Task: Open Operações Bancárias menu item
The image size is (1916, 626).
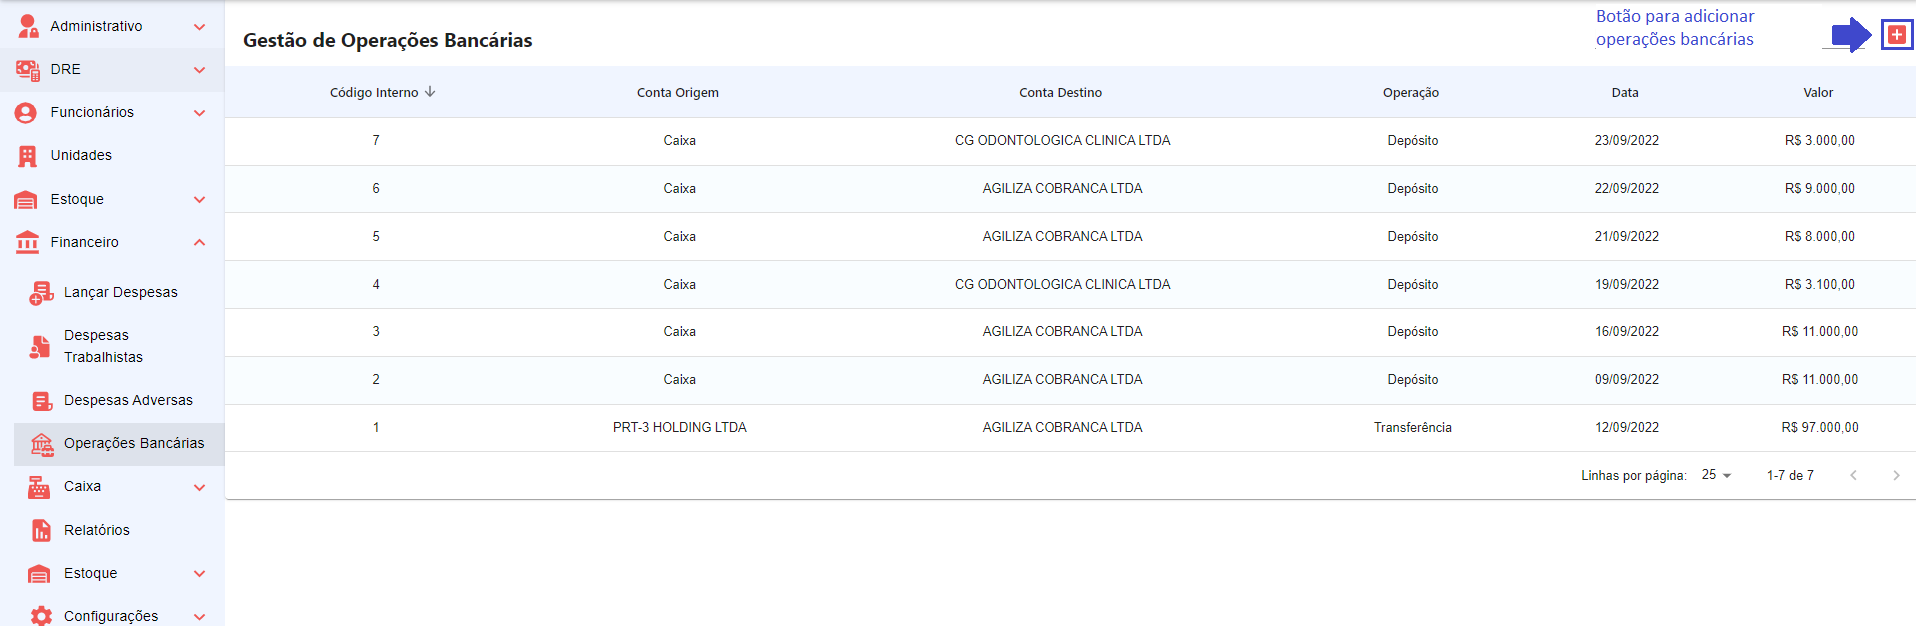Action: [133, 443]
